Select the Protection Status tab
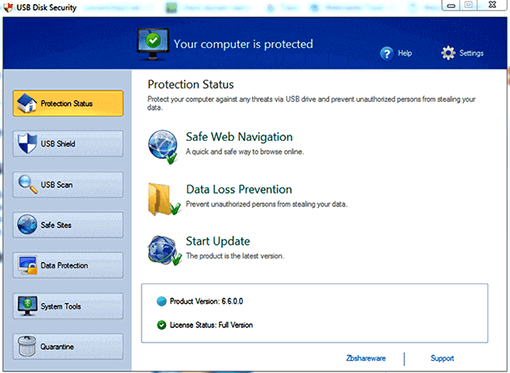The image size is (510, 373). tap(68, 103)
